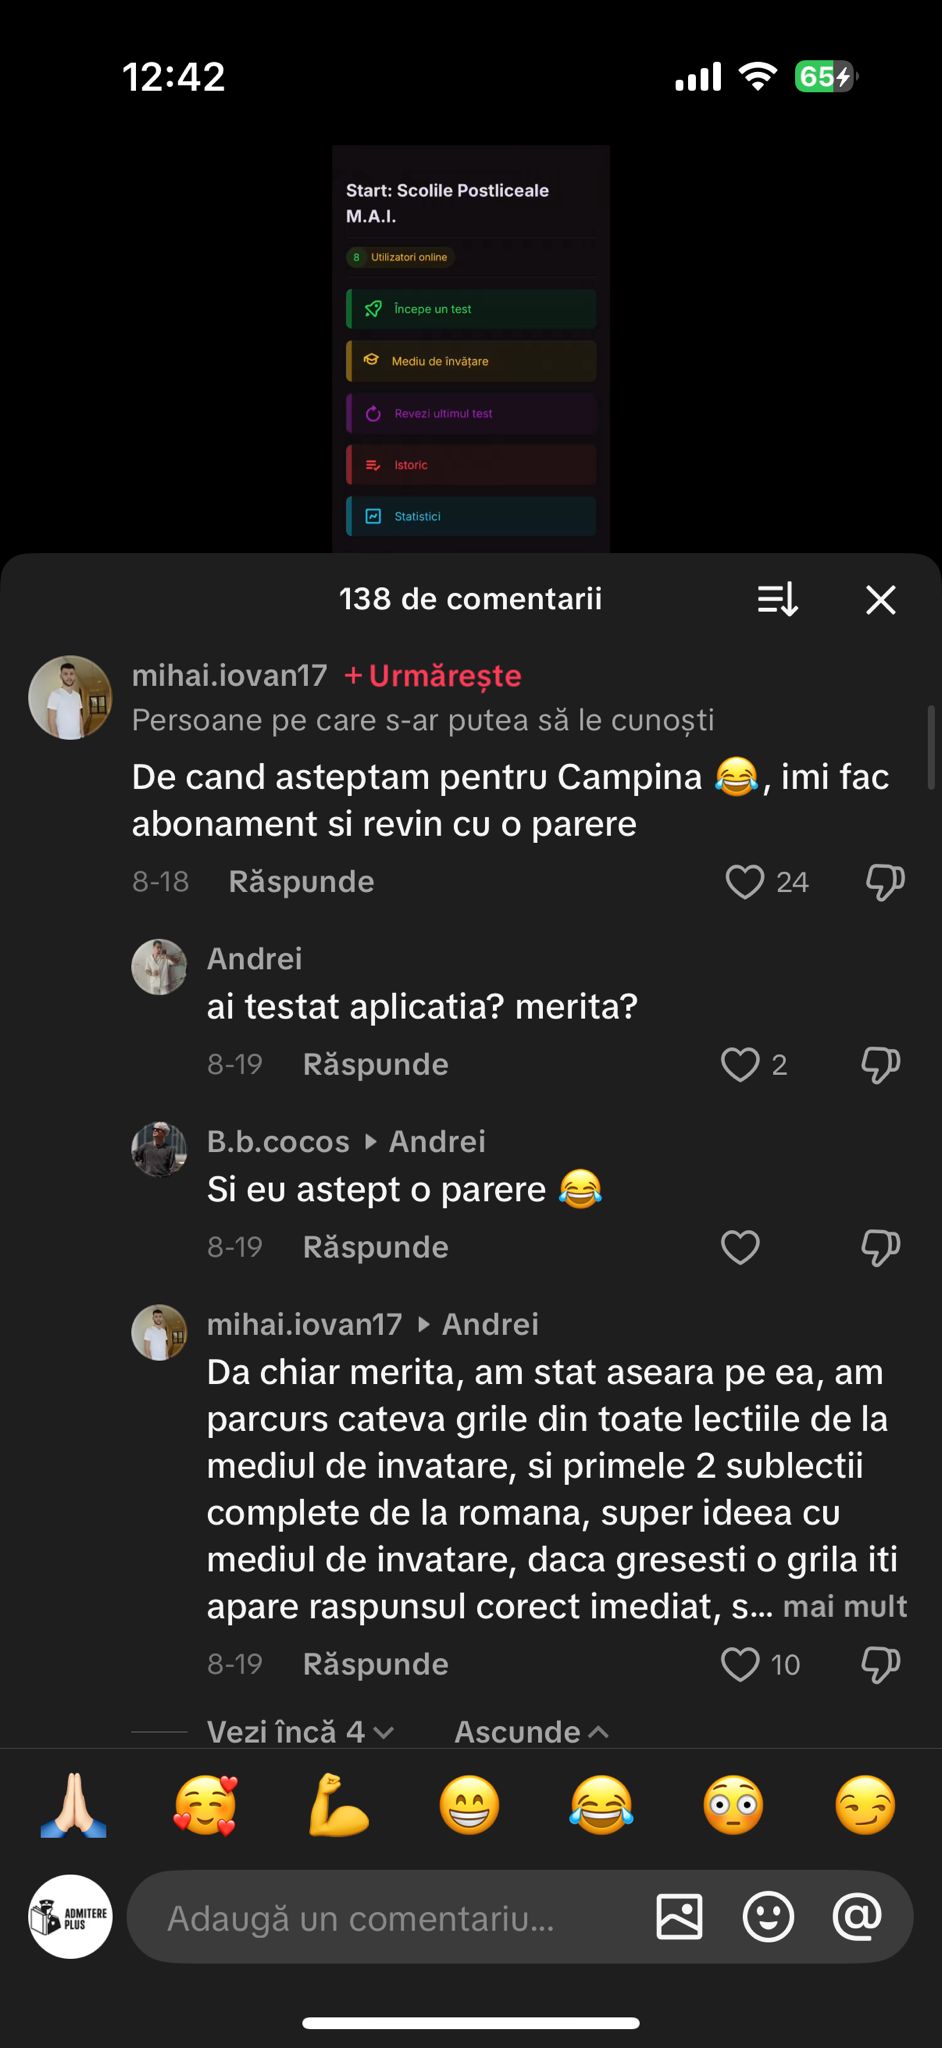Tap 'Începe un test' in the video
This screenshot has height=2048, width=942.
pyautogui.click(x=471, y=309)
